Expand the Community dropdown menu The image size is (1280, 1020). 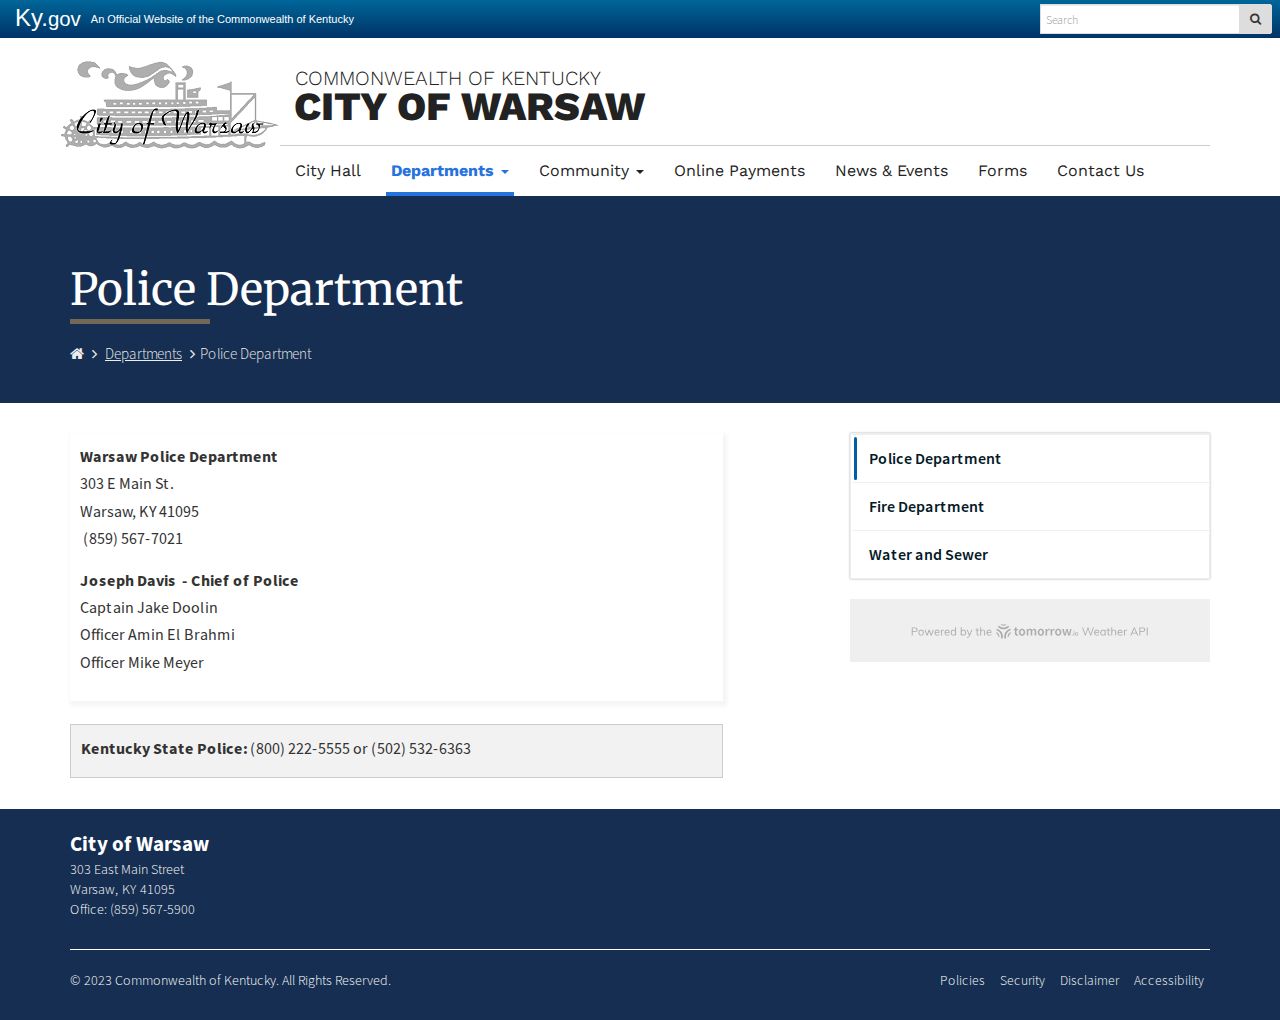591,171
